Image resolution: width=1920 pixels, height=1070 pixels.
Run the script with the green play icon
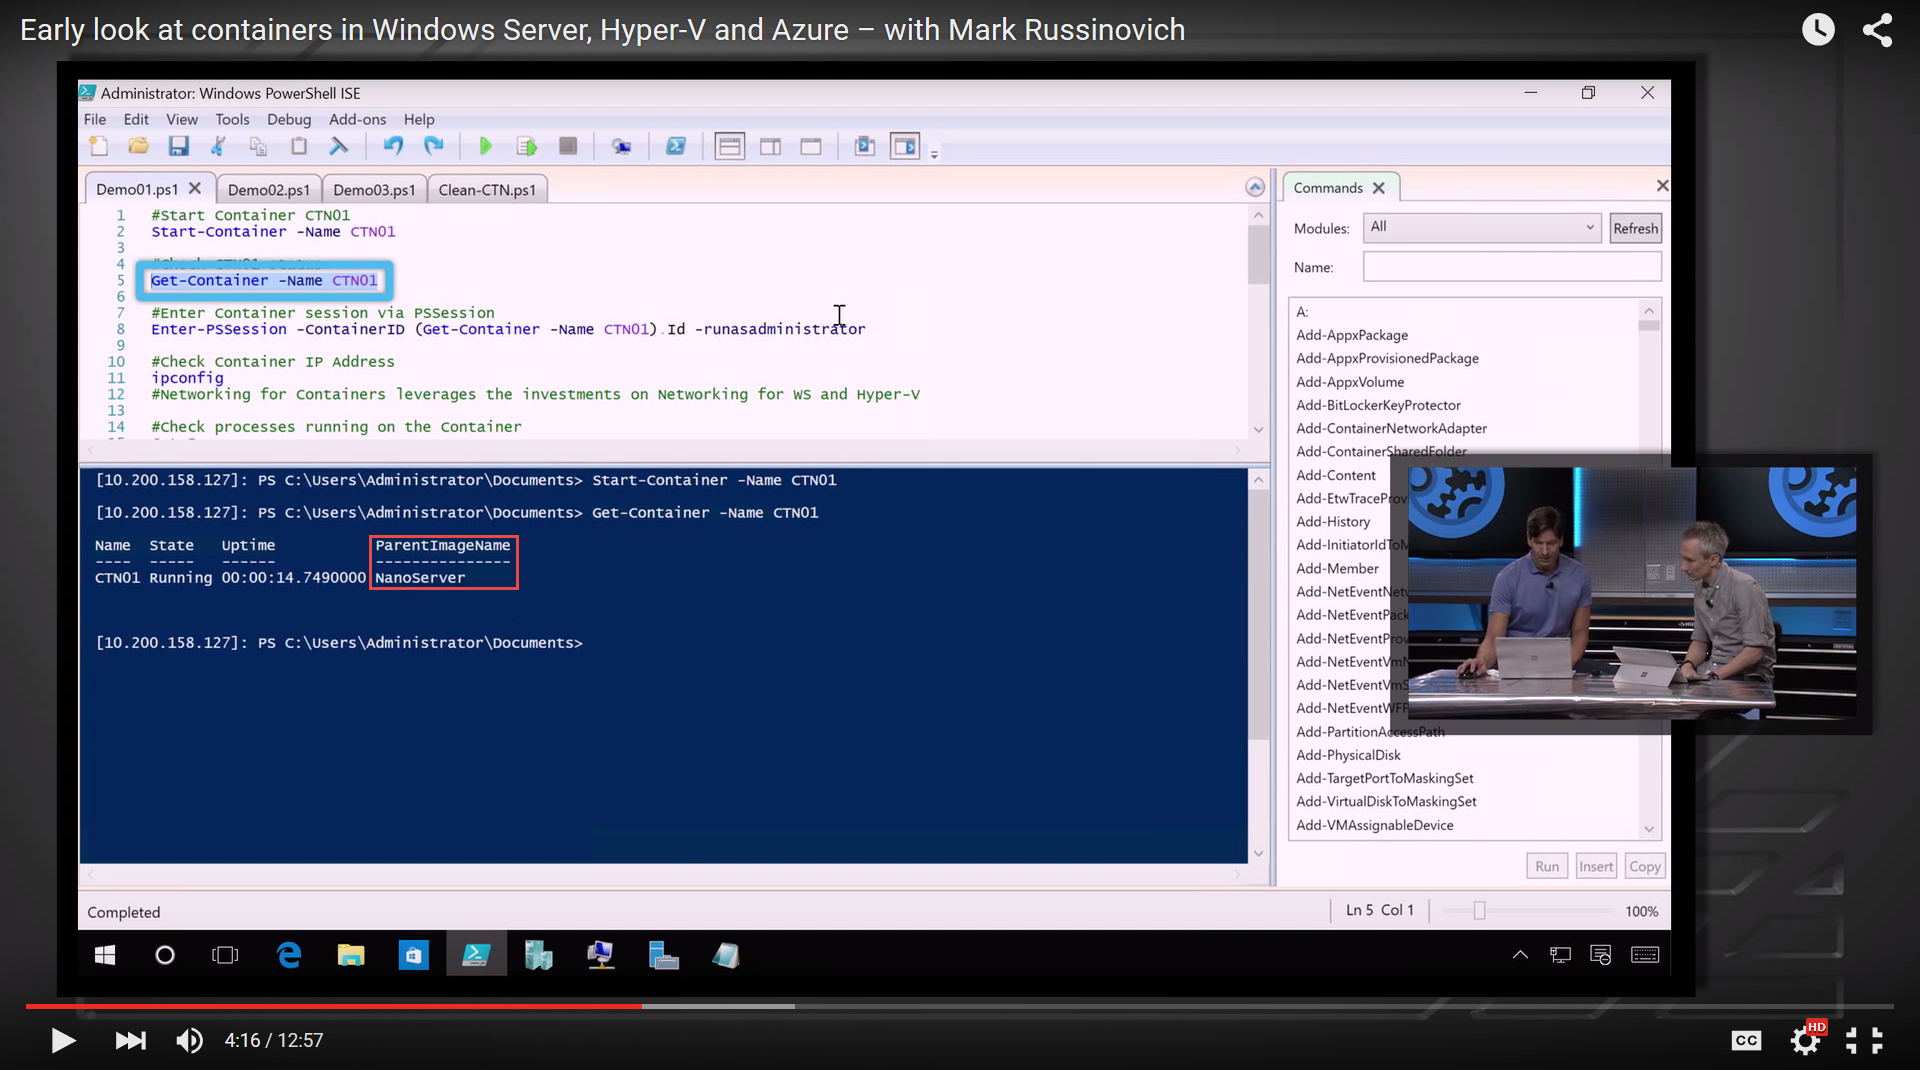point(486,147)
